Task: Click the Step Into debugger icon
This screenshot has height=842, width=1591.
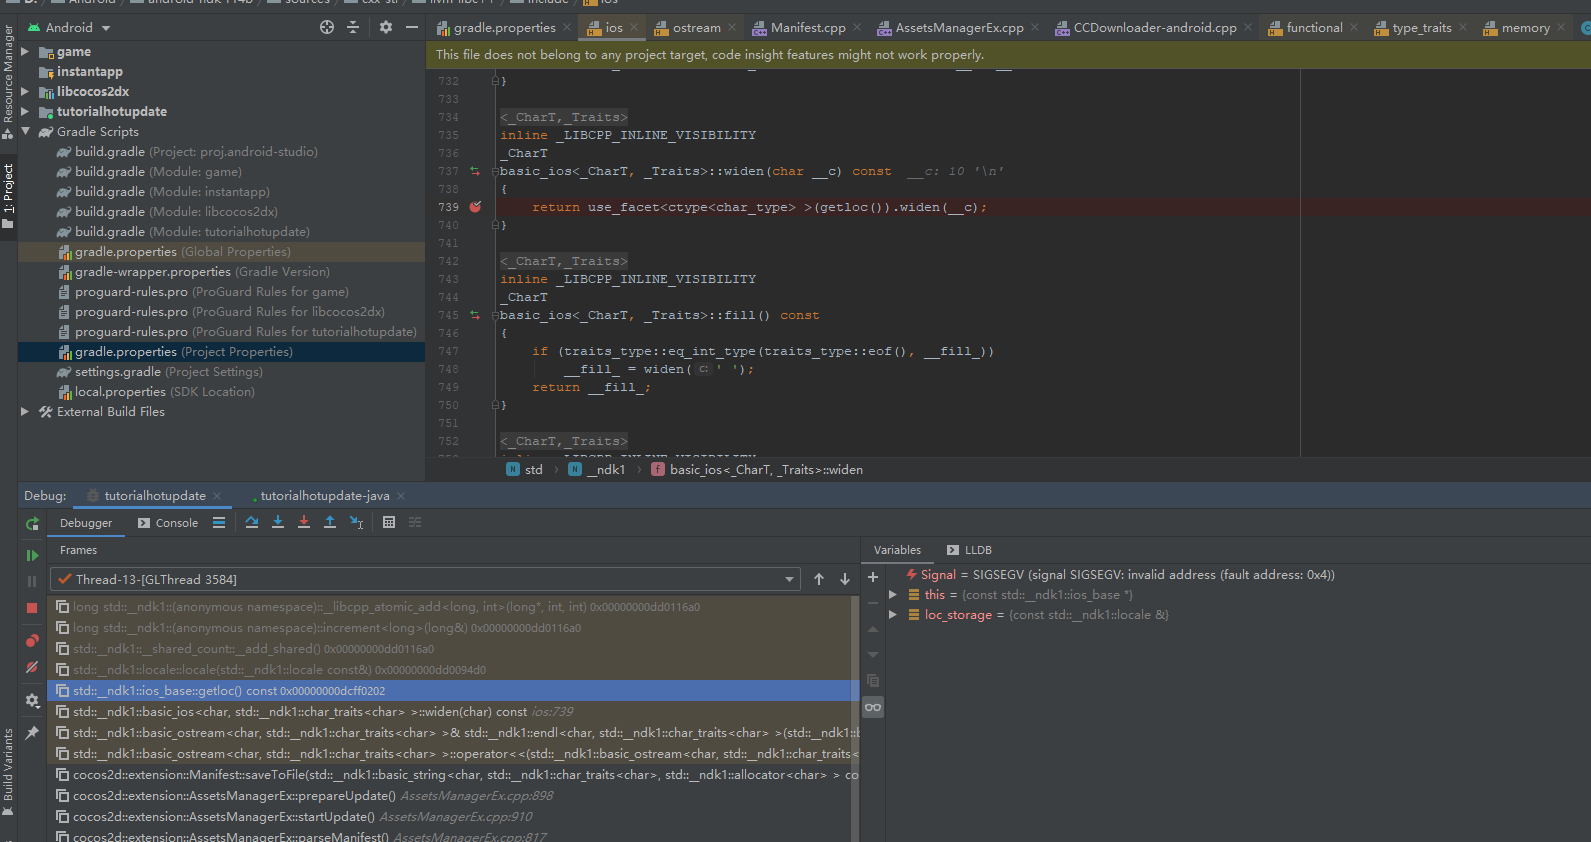Action: pyautogui.click(x=278, y=522)
